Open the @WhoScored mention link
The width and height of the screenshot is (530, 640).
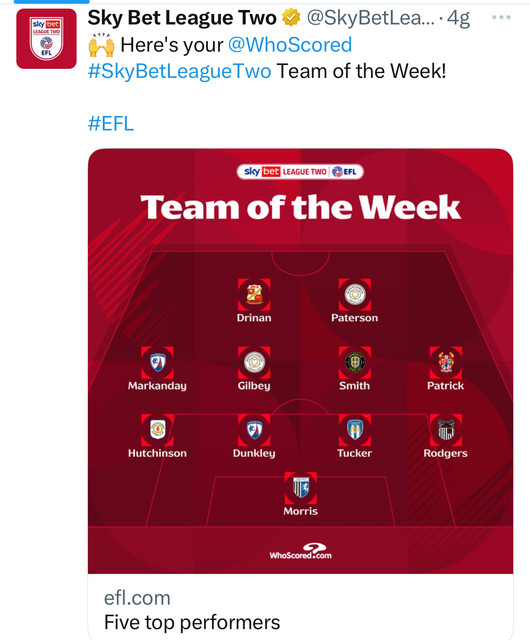(x=289, y=44)
